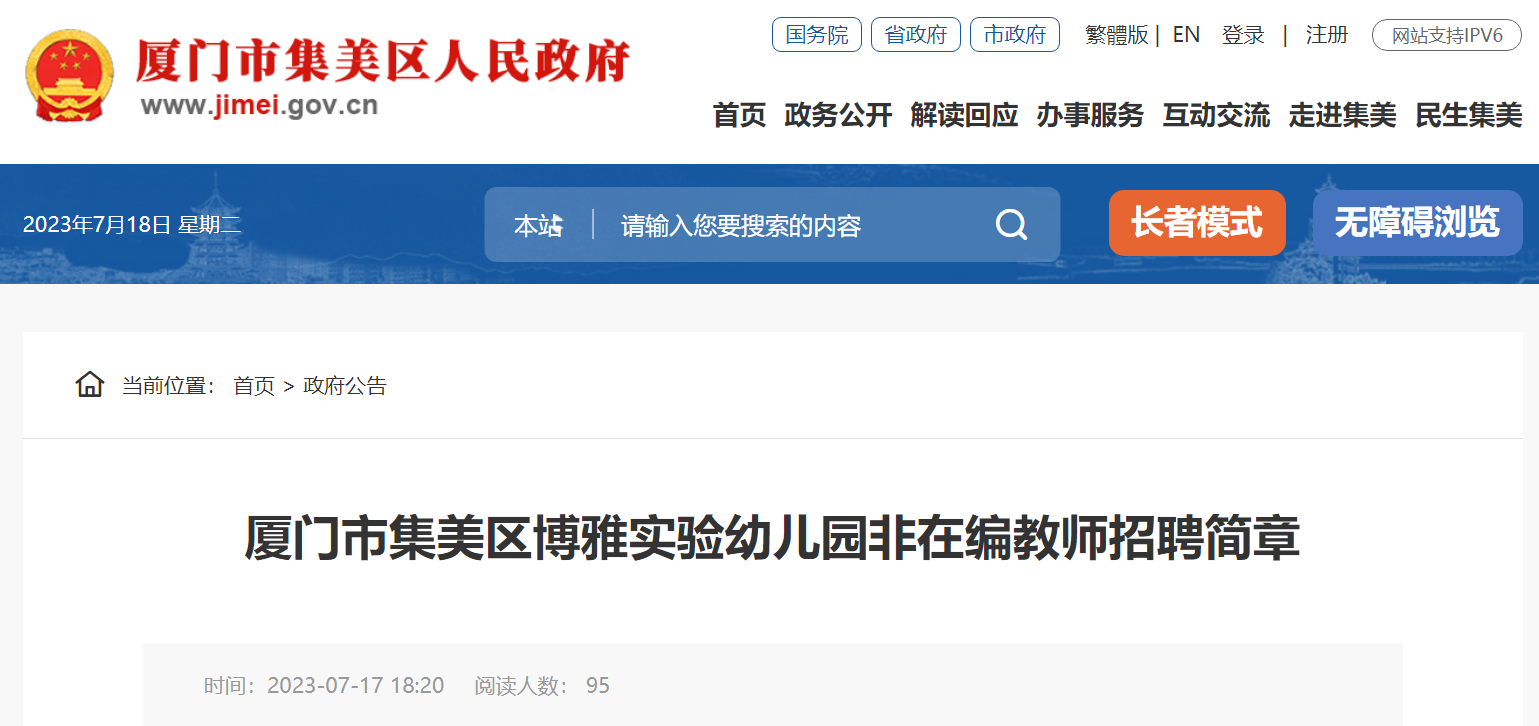Click the national emblem logo

(69, 76)
